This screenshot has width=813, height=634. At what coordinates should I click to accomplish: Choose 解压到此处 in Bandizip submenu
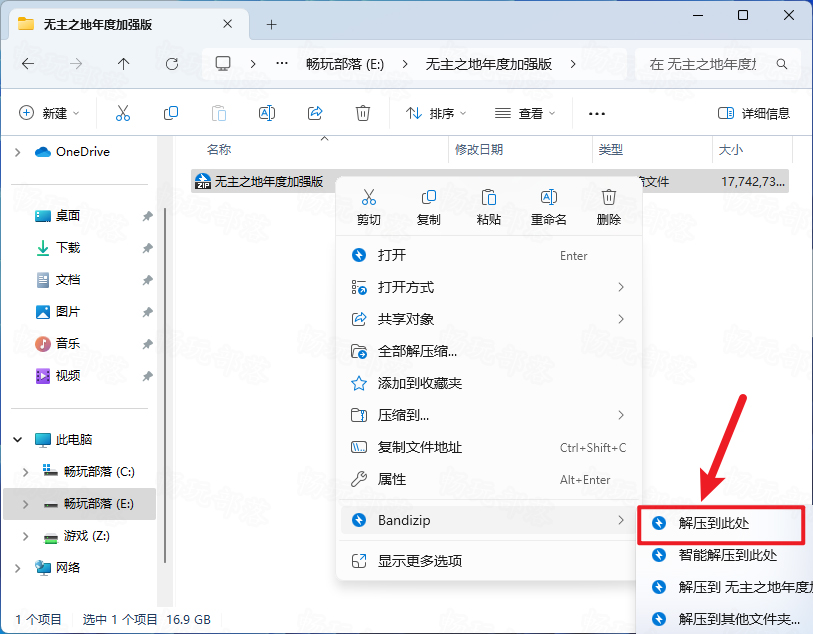(x=721, y=525)
